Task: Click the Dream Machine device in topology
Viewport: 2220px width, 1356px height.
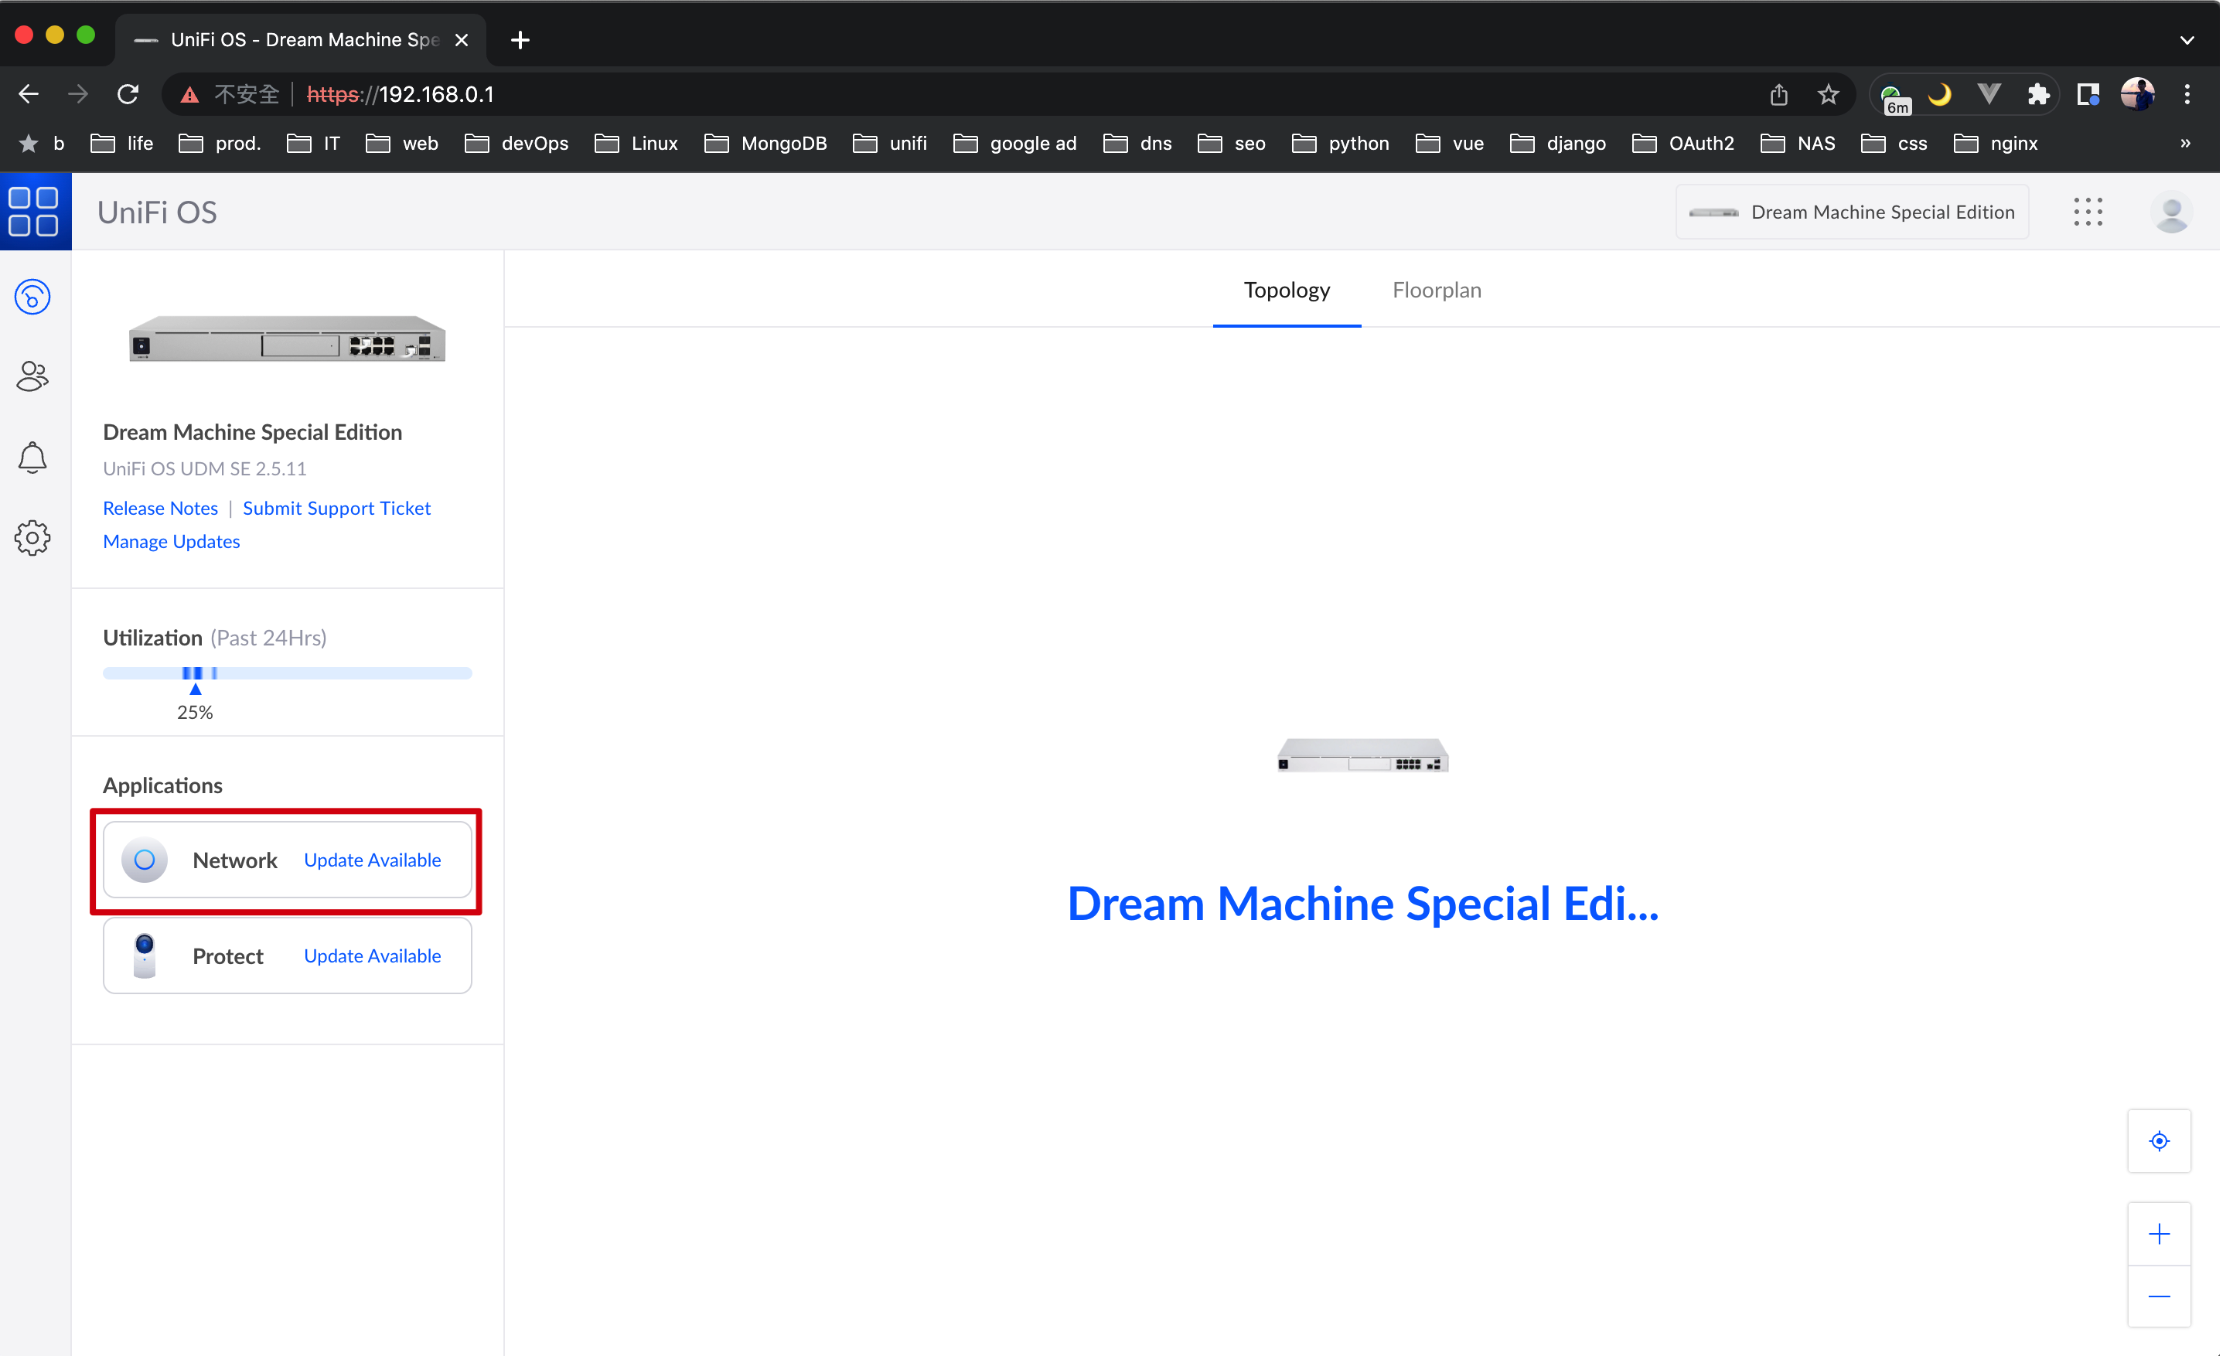Action: [x=1362, y=756]
